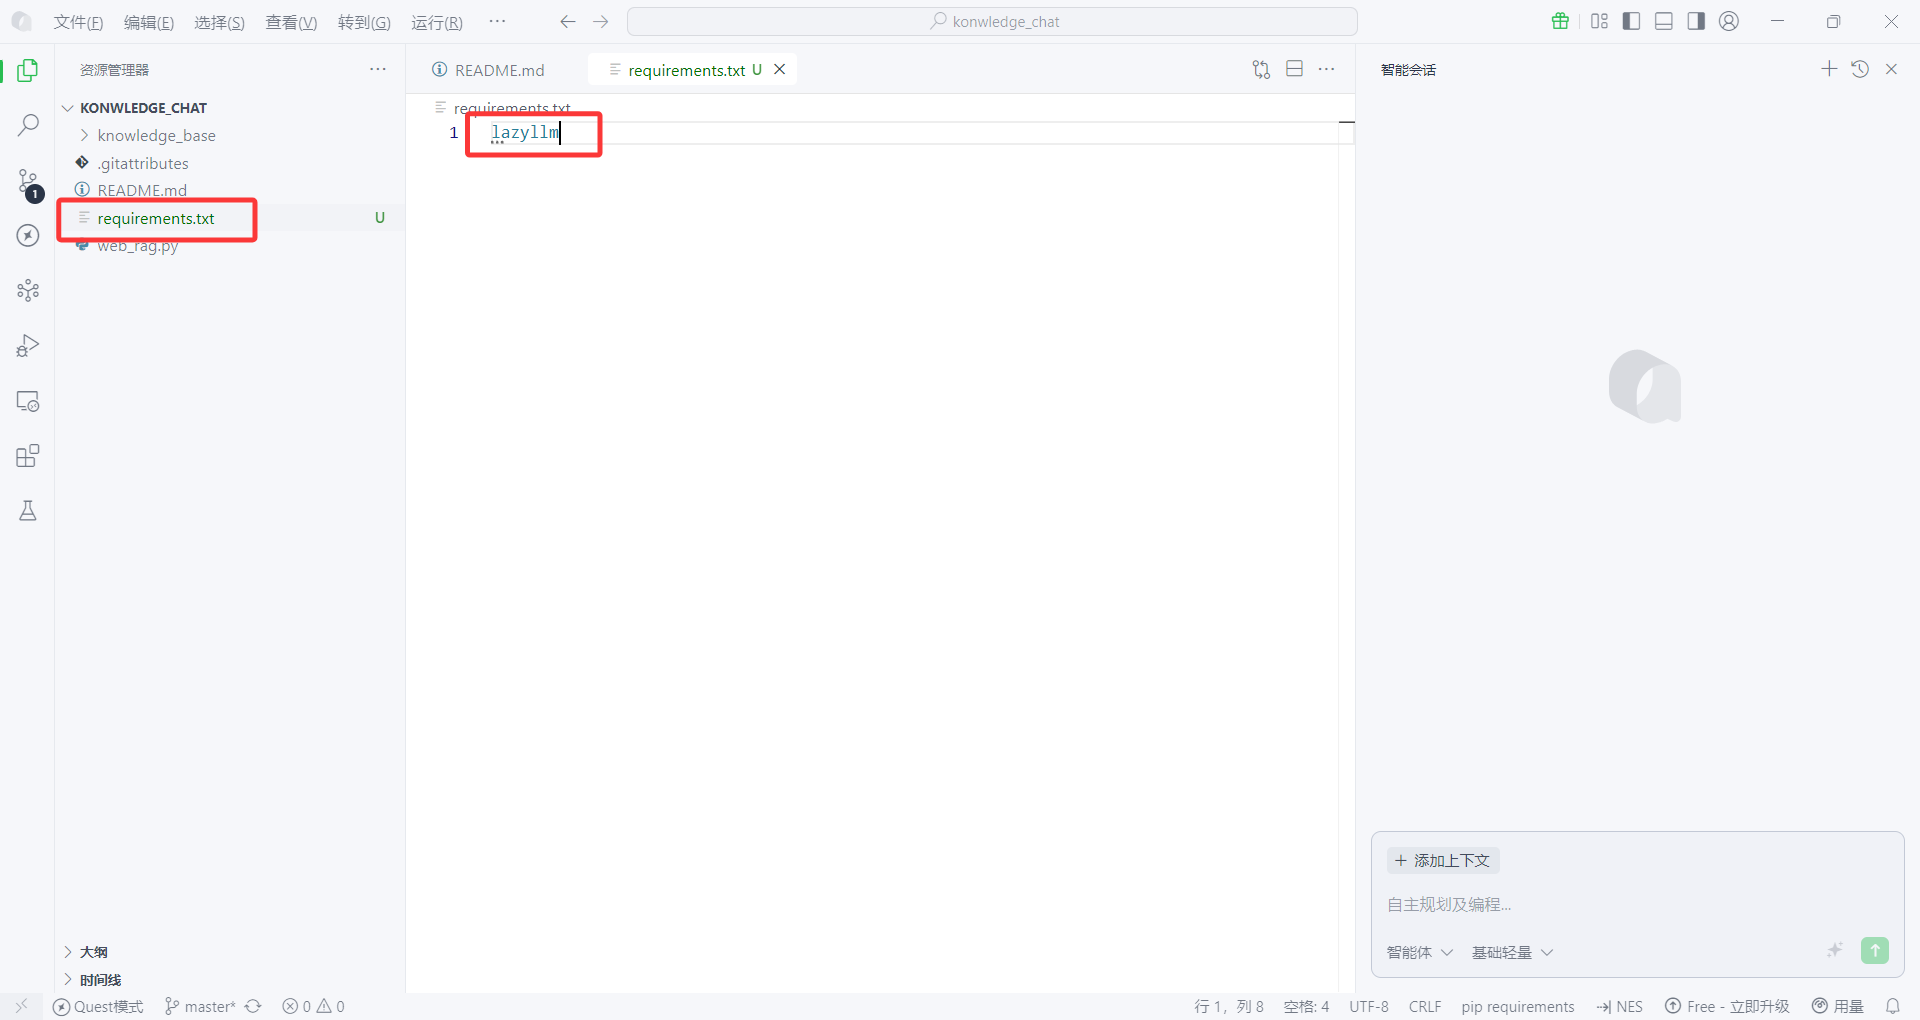This screenshot has height=1020, width=1920.
Task: Open the Search view icon
Action: click(28, 125)
